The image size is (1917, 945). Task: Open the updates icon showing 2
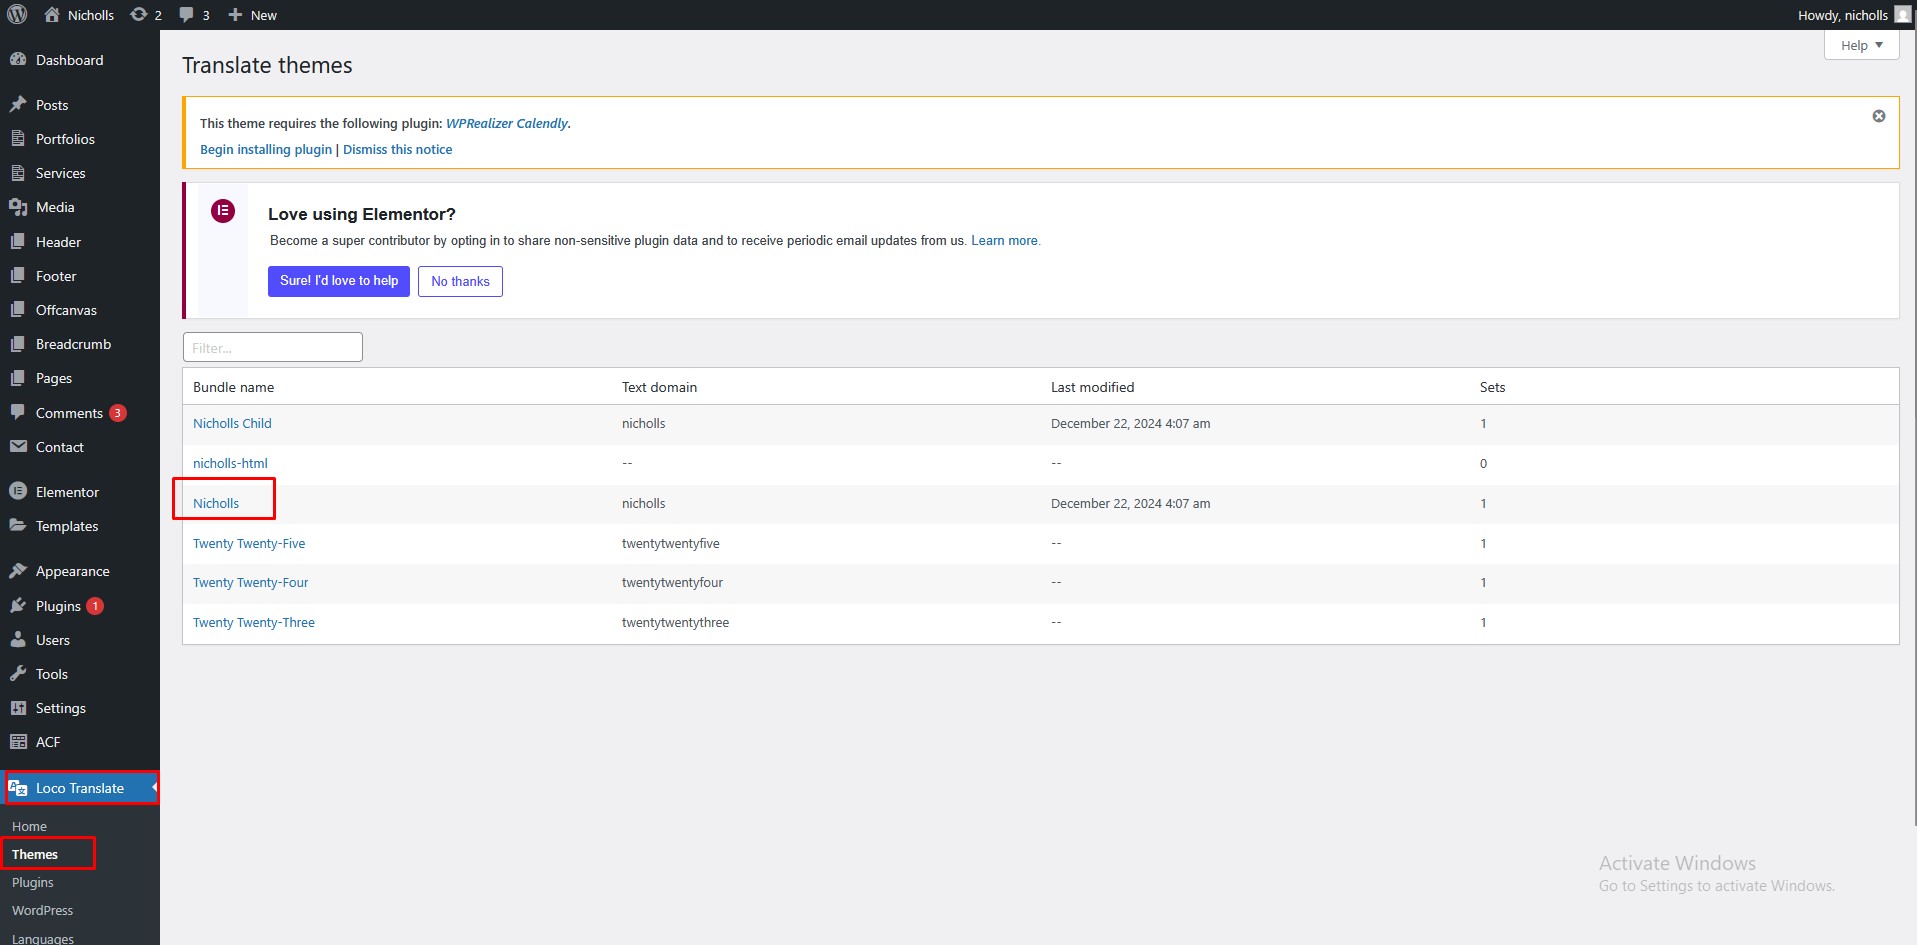pyautogui.click(x=139, y=15)
